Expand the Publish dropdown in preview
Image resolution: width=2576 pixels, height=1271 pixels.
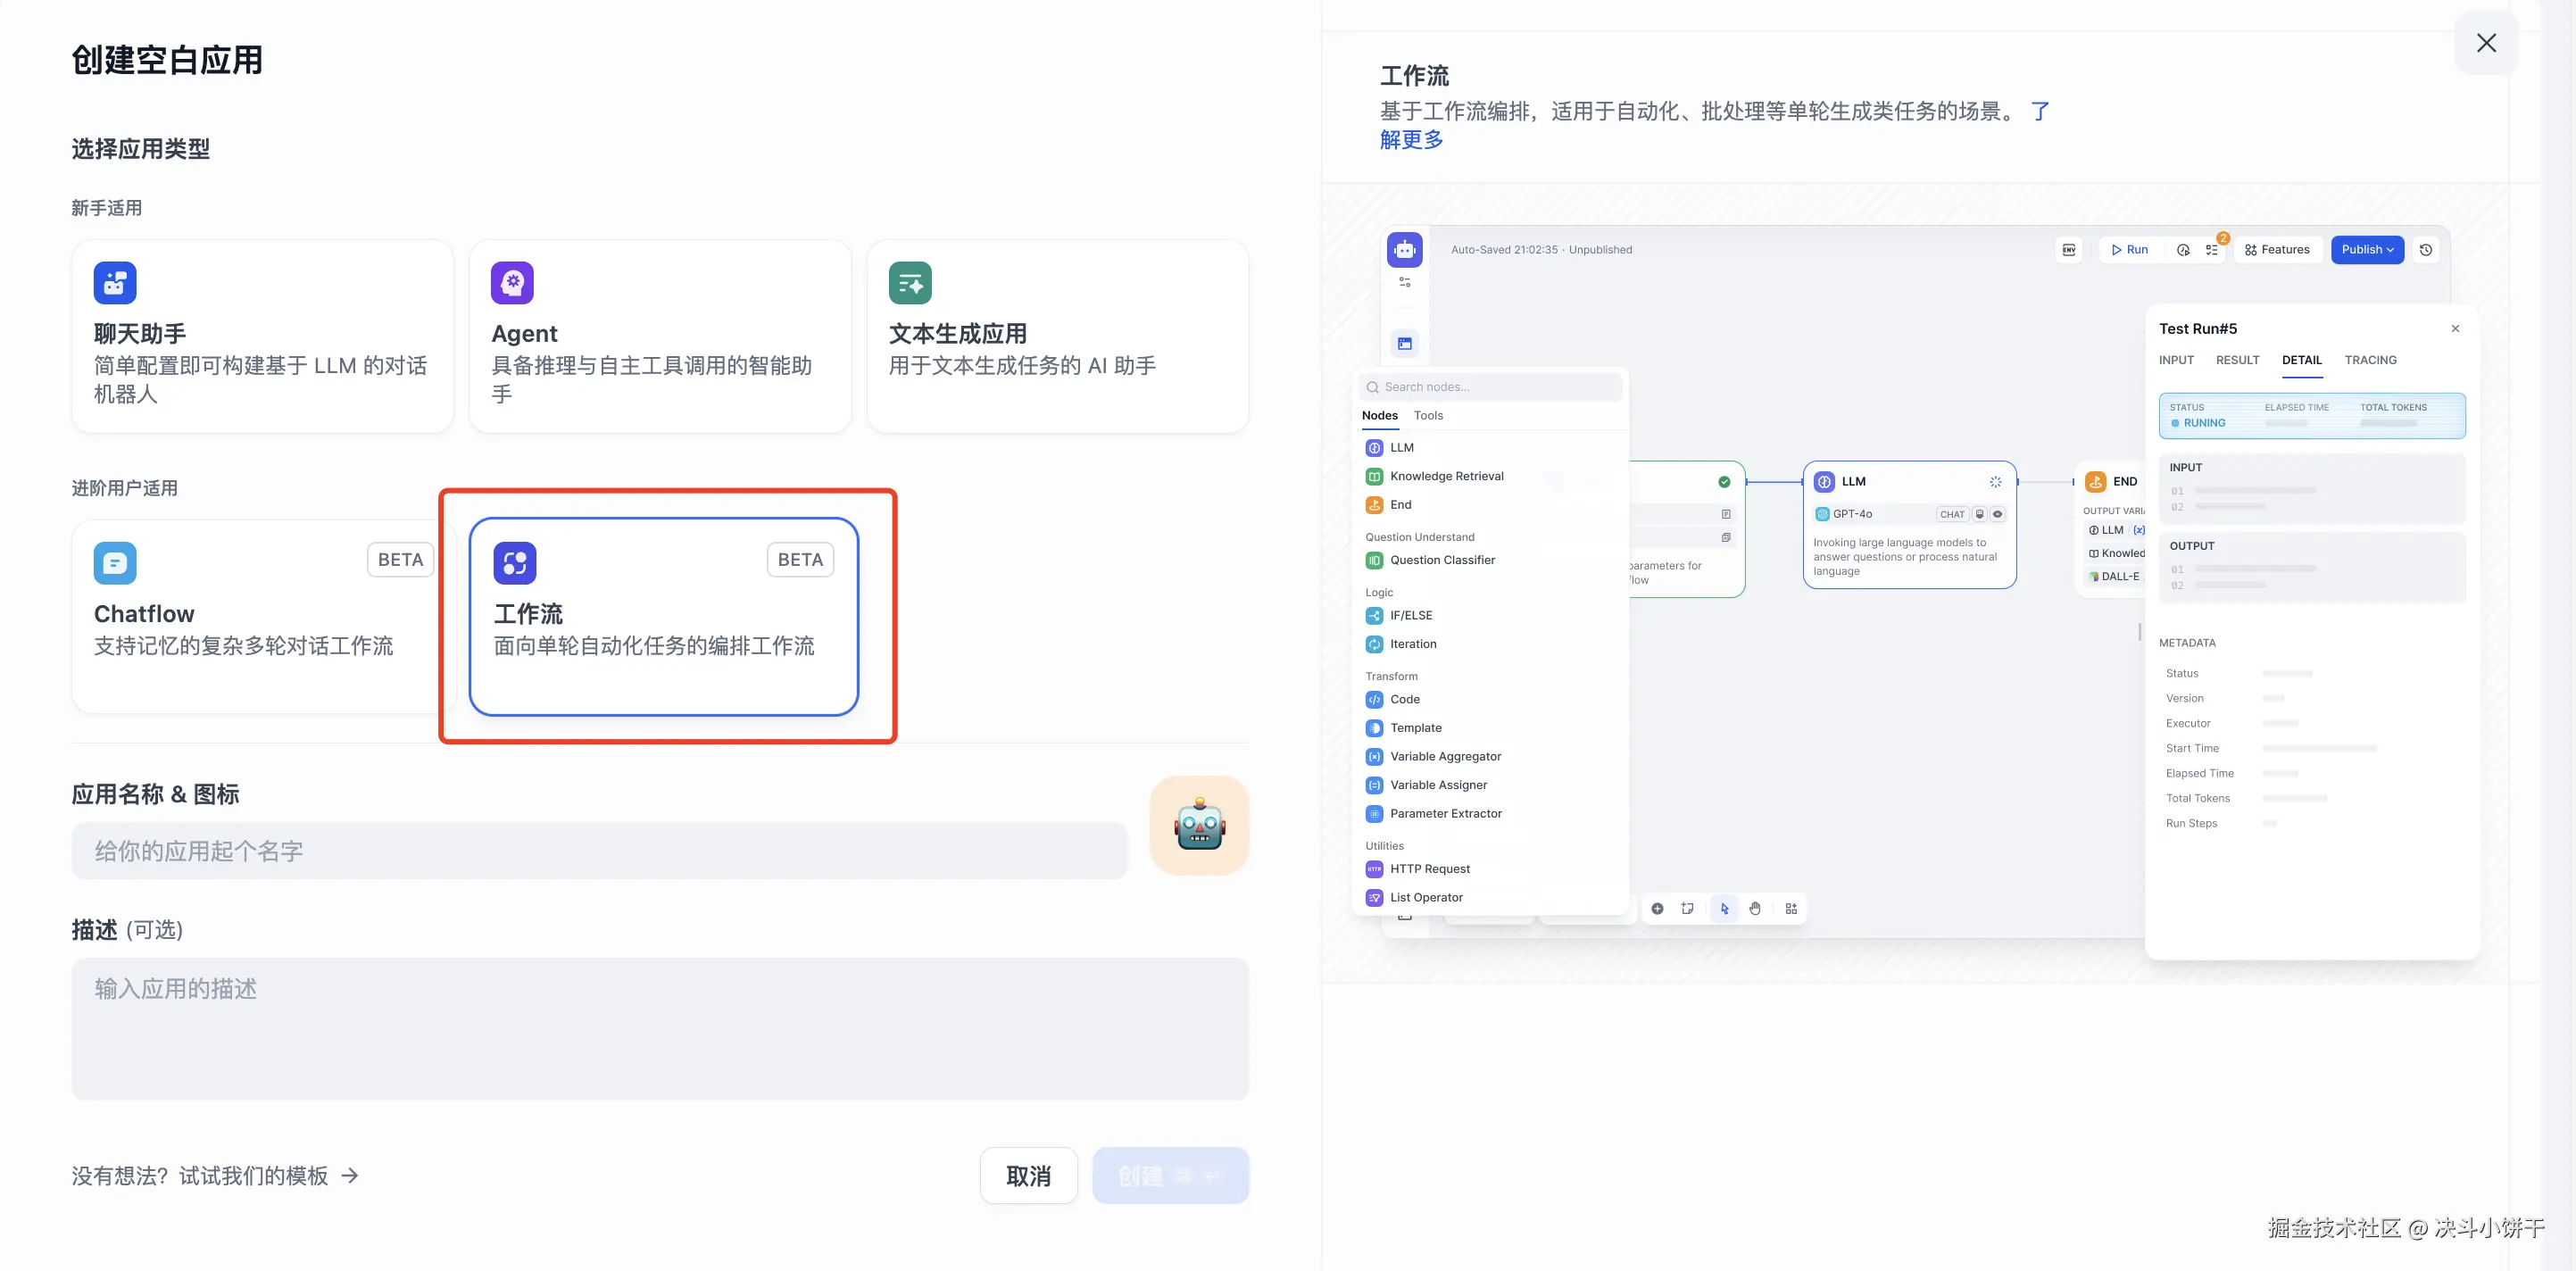click(x=2366, y=250)
